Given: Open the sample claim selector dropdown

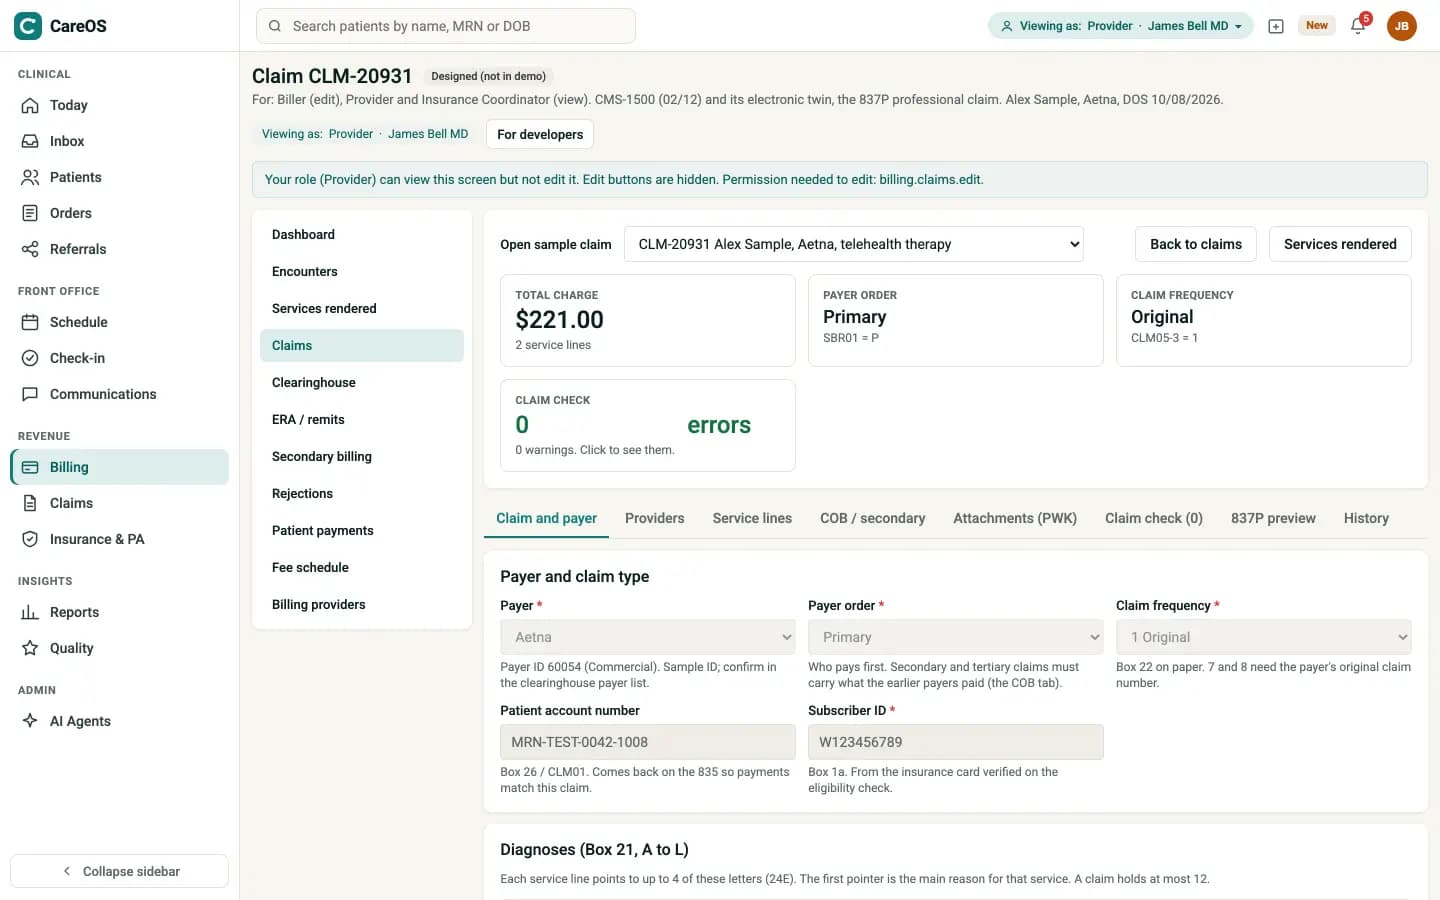Looking at the screenshot, I should point(854,244).
